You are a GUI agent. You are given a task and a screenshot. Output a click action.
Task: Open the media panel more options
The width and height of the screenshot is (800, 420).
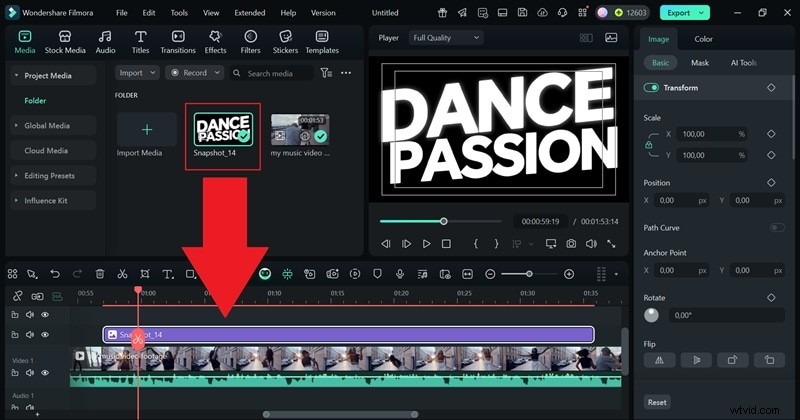[x=346, y=73]
